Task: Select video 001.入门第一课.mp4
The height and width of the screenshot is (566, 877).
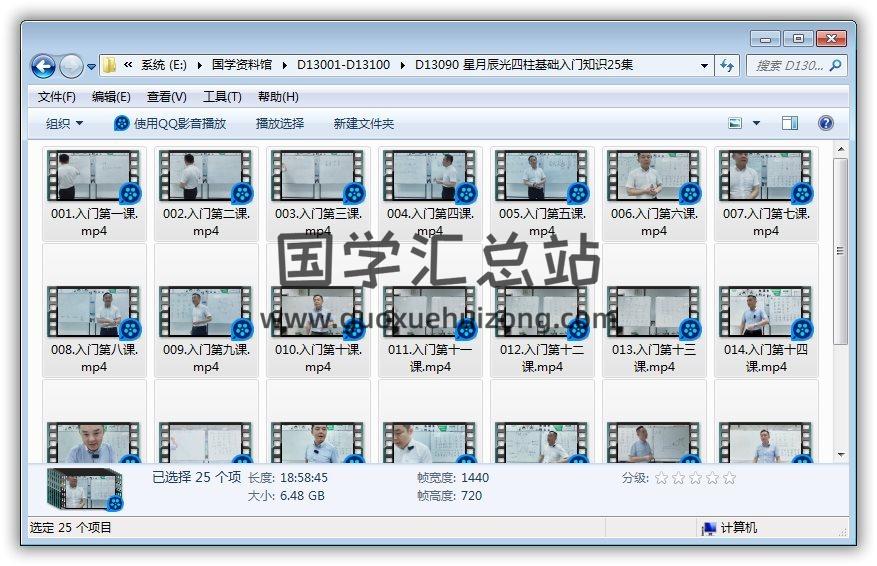Action: click(94, 194)
